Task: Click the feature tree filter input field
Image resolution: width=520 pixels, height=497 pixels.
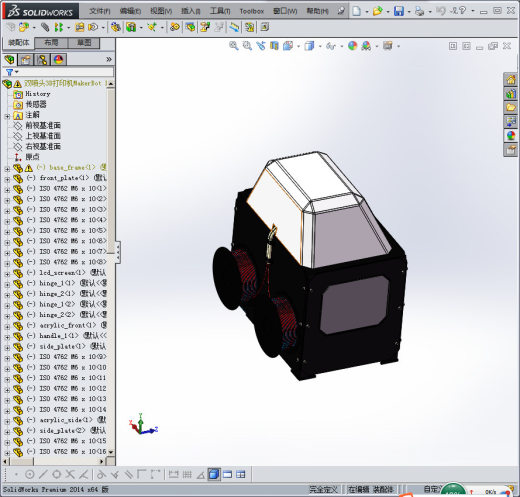Action: pyautogui.click(x=59, y=72)
